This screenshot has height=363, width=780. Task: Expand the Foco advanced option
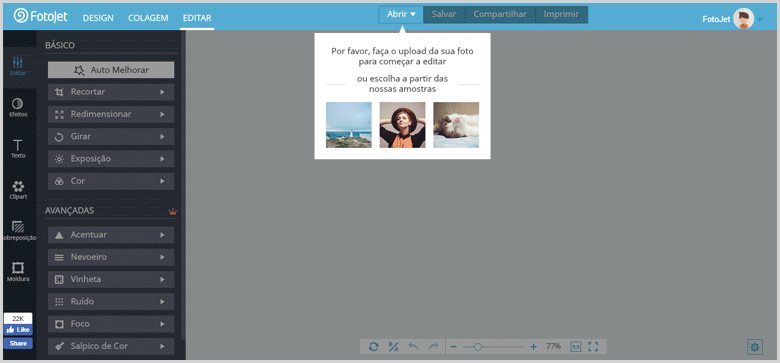click(x=111, y=324)
